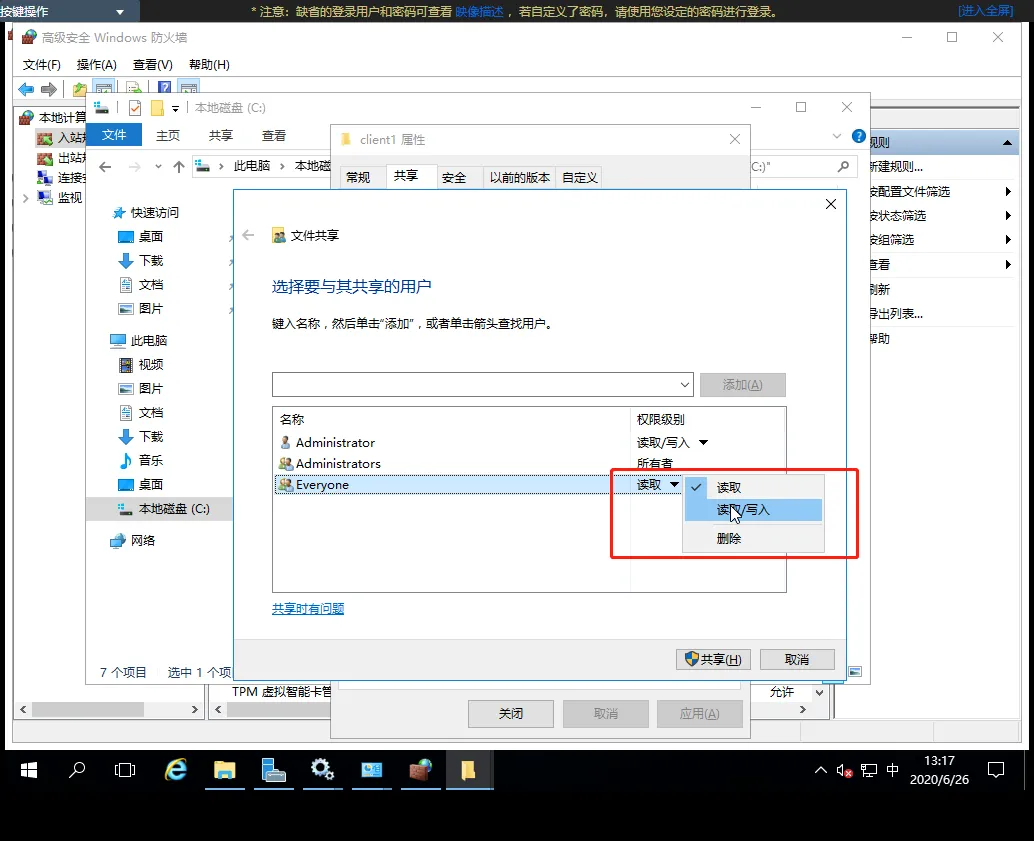Screen dimensions: 1034x841
Task: Open the 查看 ribbon tab in Explorer
Action: click(x=273, y=134)
